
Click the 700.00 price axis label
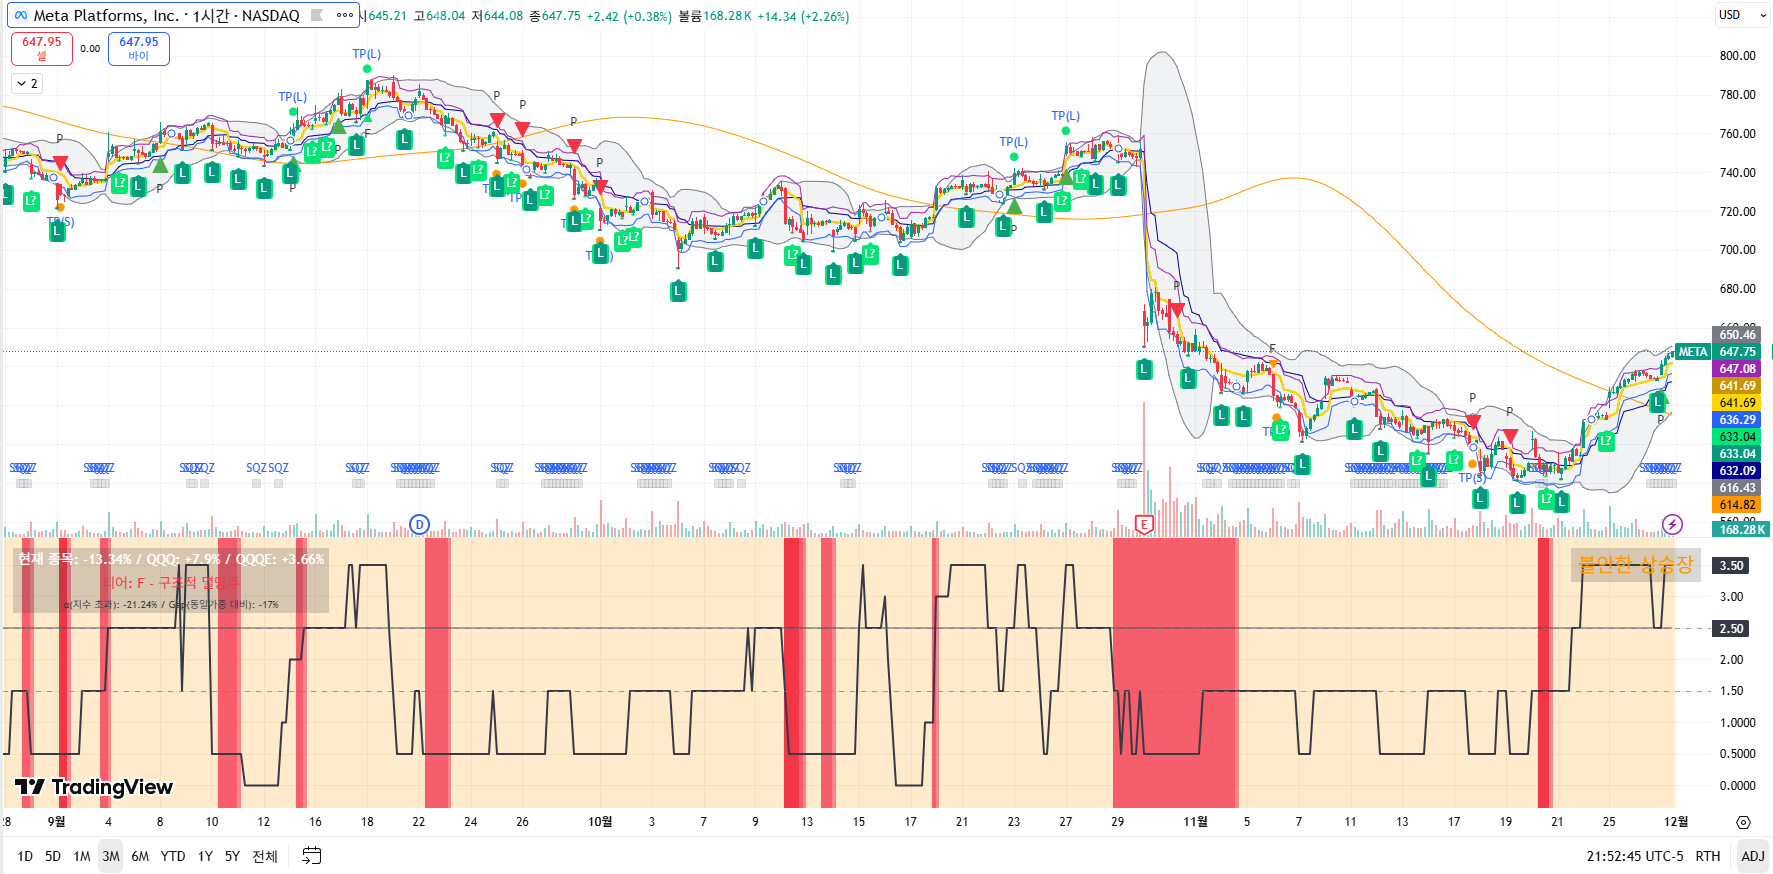pos(1737,250)
